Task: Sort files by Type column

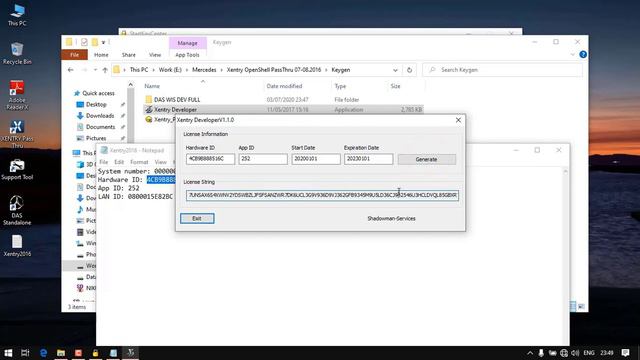Action: point(340,86)
